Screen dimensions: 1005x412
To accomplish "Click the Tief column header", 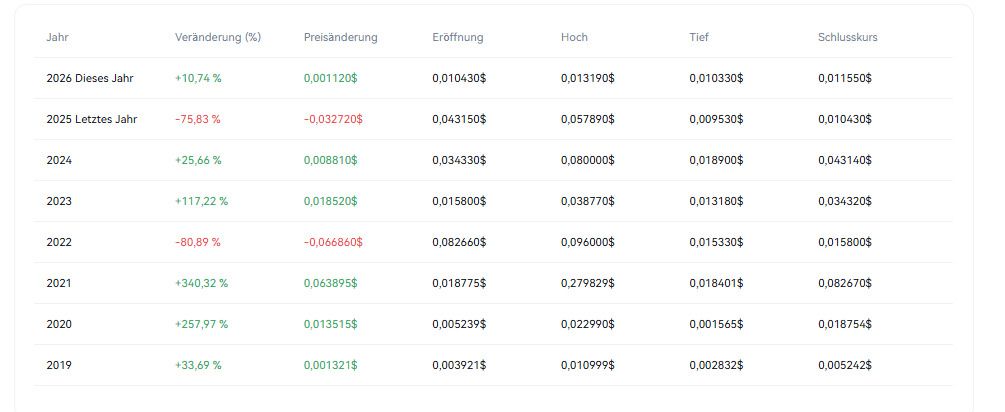I will point(698,38).
